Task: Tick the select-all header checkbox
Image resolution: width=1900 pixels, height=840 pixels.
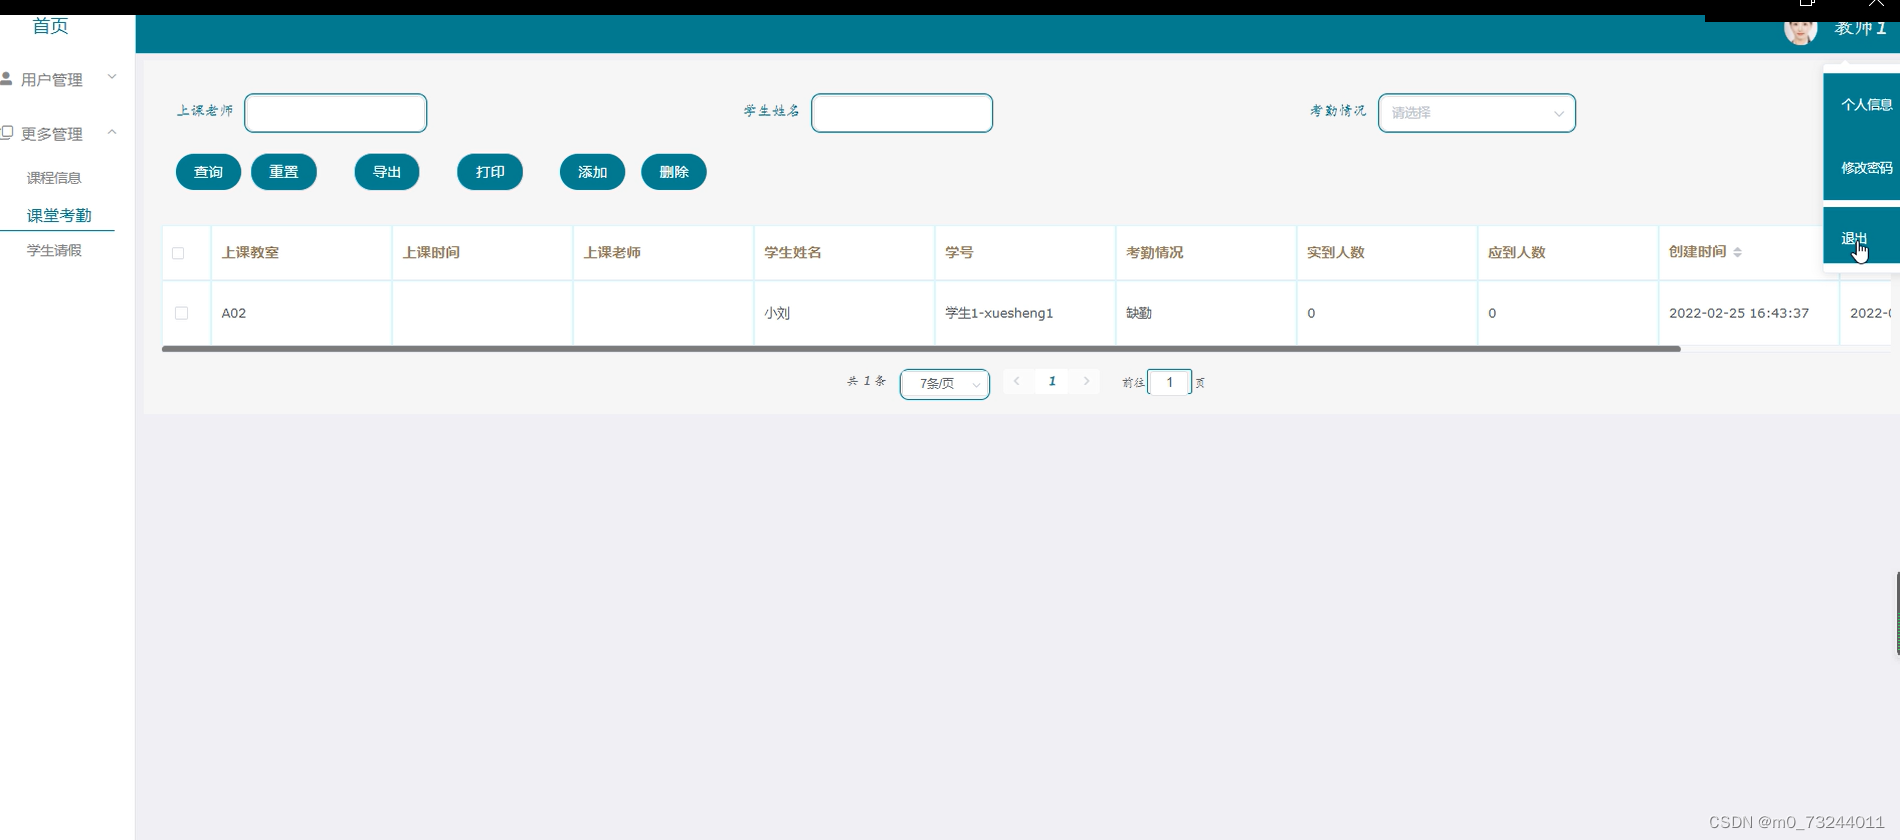Action: pyautogui.click(x=178, y=253)
